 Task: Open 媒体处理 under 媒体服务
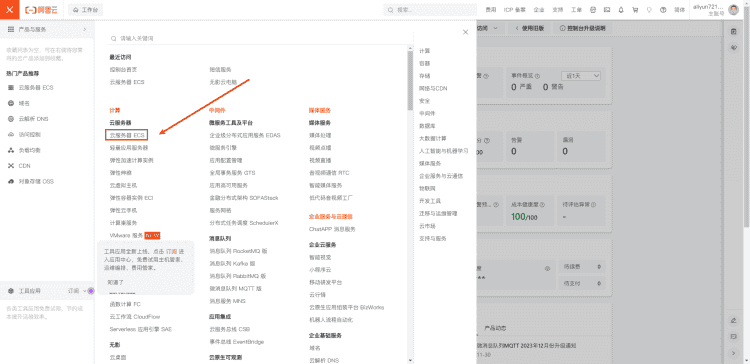(320, 135)
